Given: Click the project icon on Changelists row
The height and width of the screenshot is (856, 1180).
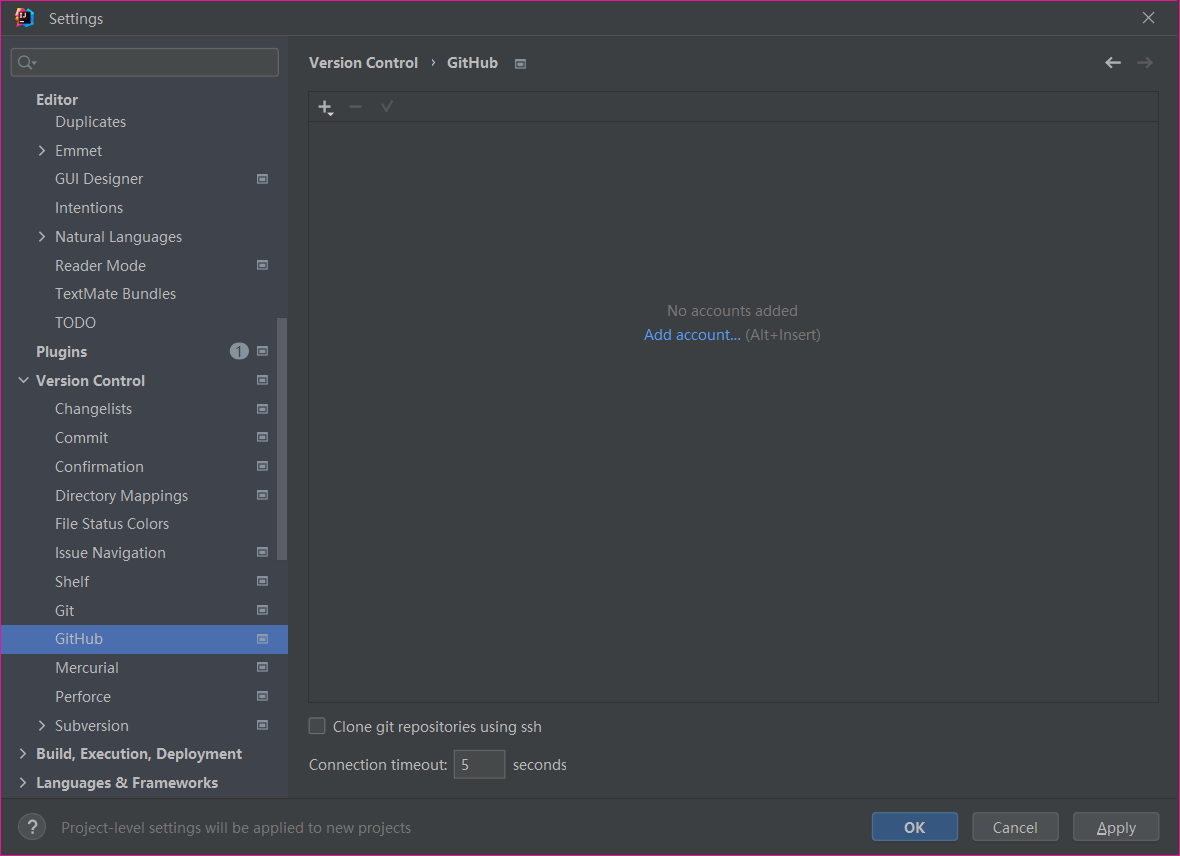Looking at the screenshot, I should 263,409.
